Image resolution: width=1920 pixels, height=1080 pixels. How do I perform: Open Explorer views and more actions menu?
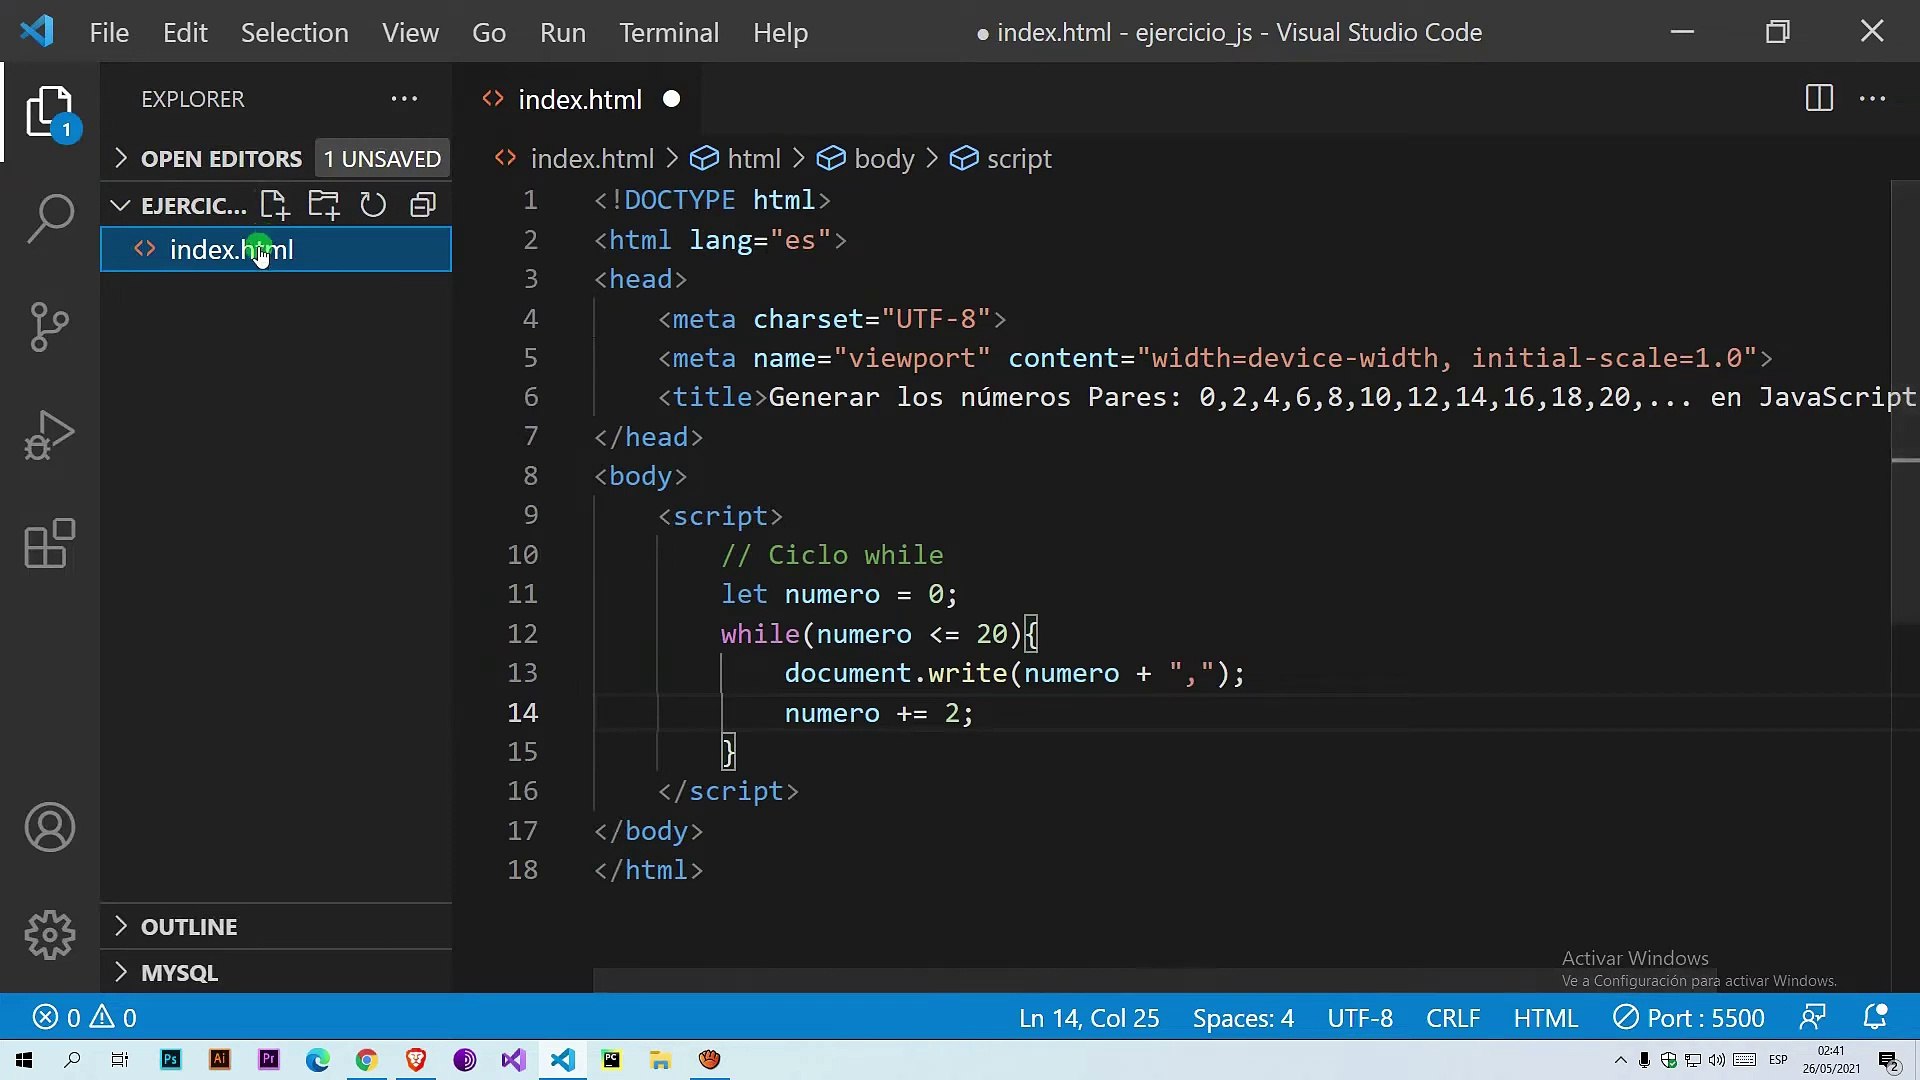[404, 99]
